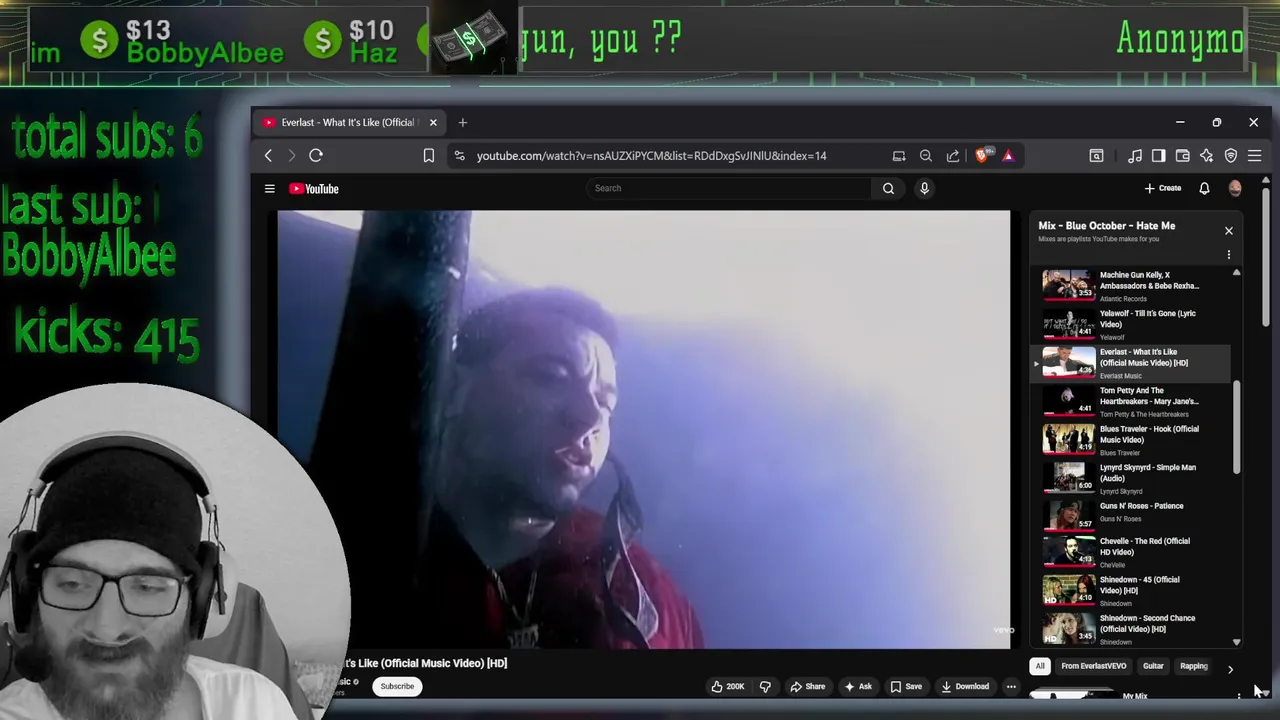
Task: Bookmark this page in address bar
Action: 428,156
